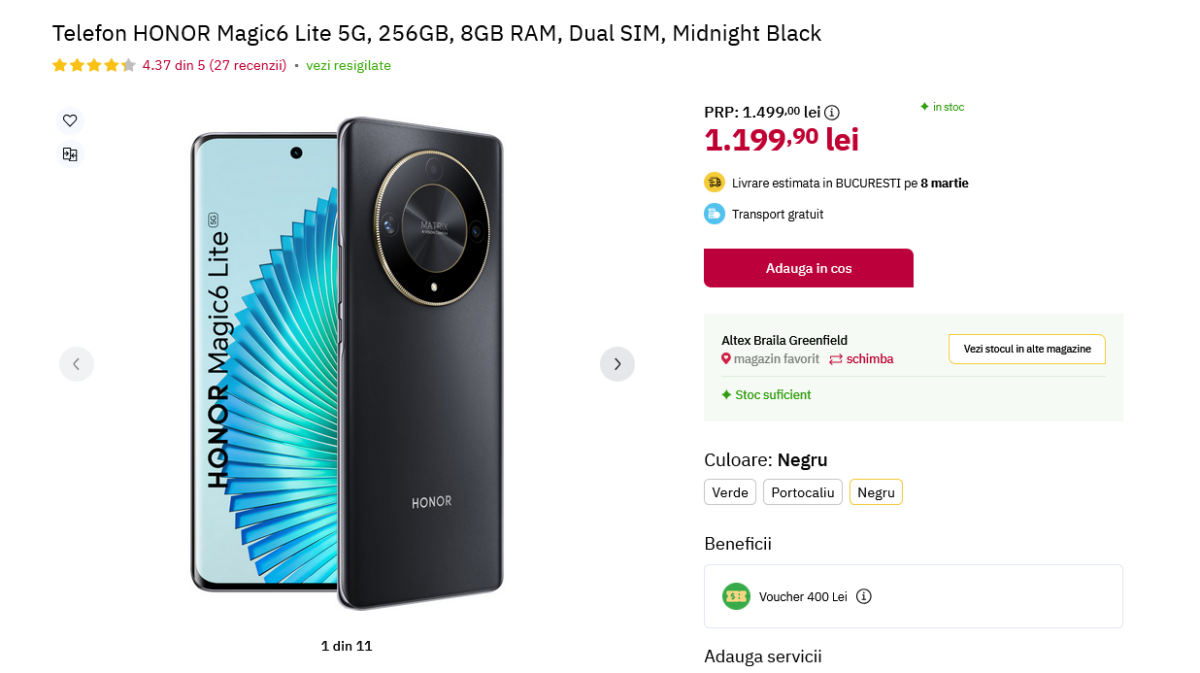The image size is (1200, 673).
Task: Open Voucher 400 Lei info icon
Action: coord(864,596)
